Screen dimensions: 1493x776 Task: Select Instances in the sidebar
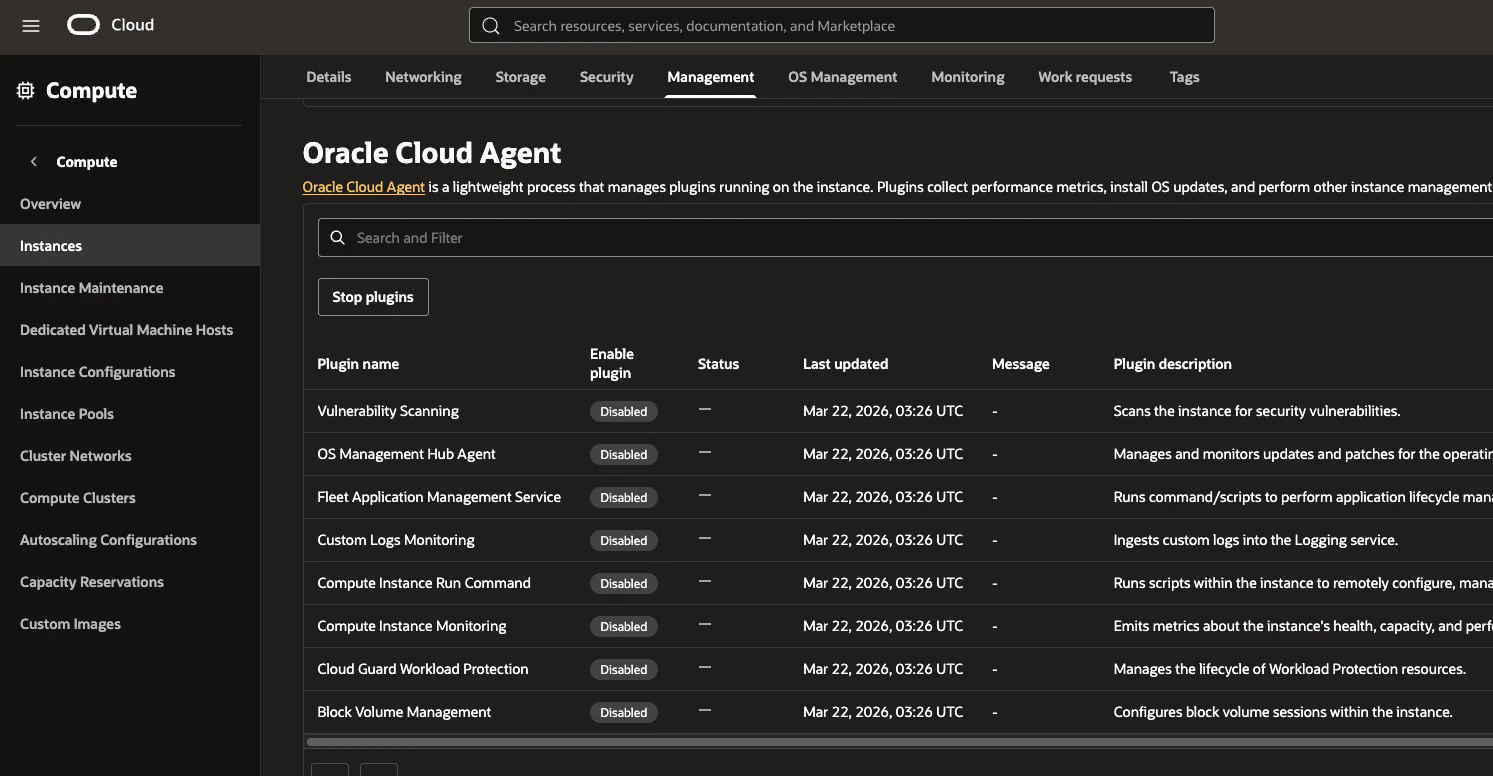point(130,246)
